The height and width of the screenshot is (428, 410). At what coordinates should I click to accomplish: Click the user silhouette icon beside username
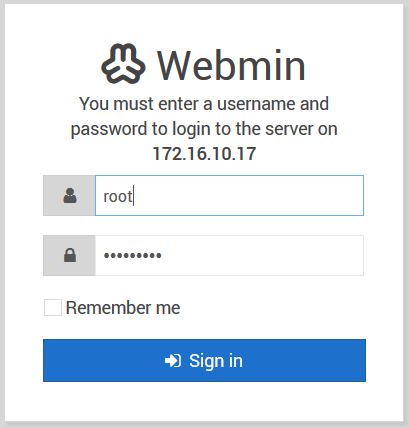click(70, 196)
